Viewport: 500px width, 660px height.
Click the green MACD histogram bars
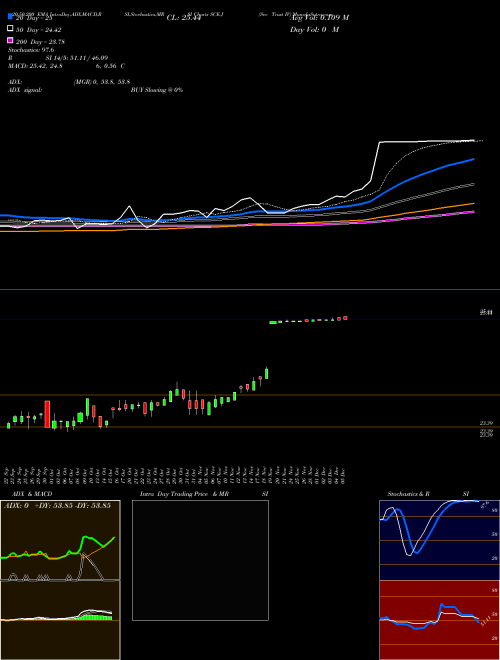[x=96, y=617]
